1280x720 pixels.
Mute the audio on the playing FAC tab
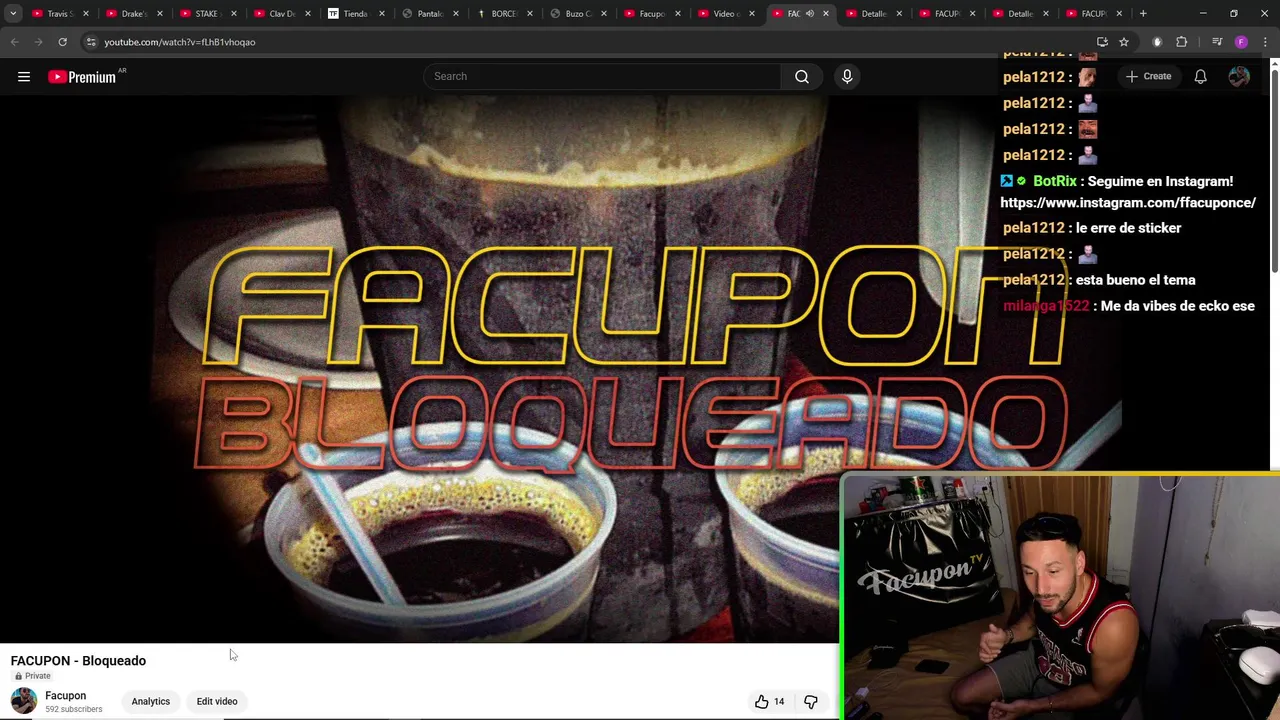tap(809, 14)
